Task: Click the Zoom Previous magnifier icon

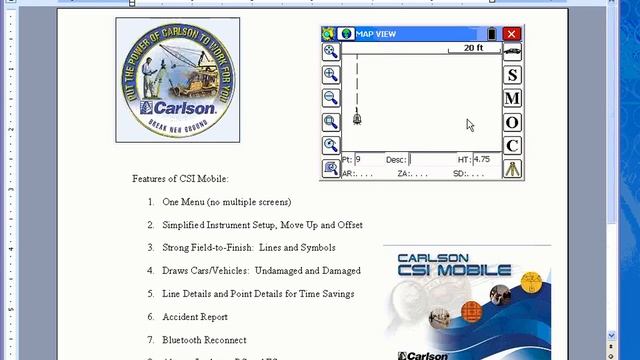Action: [x=331, y=145]
